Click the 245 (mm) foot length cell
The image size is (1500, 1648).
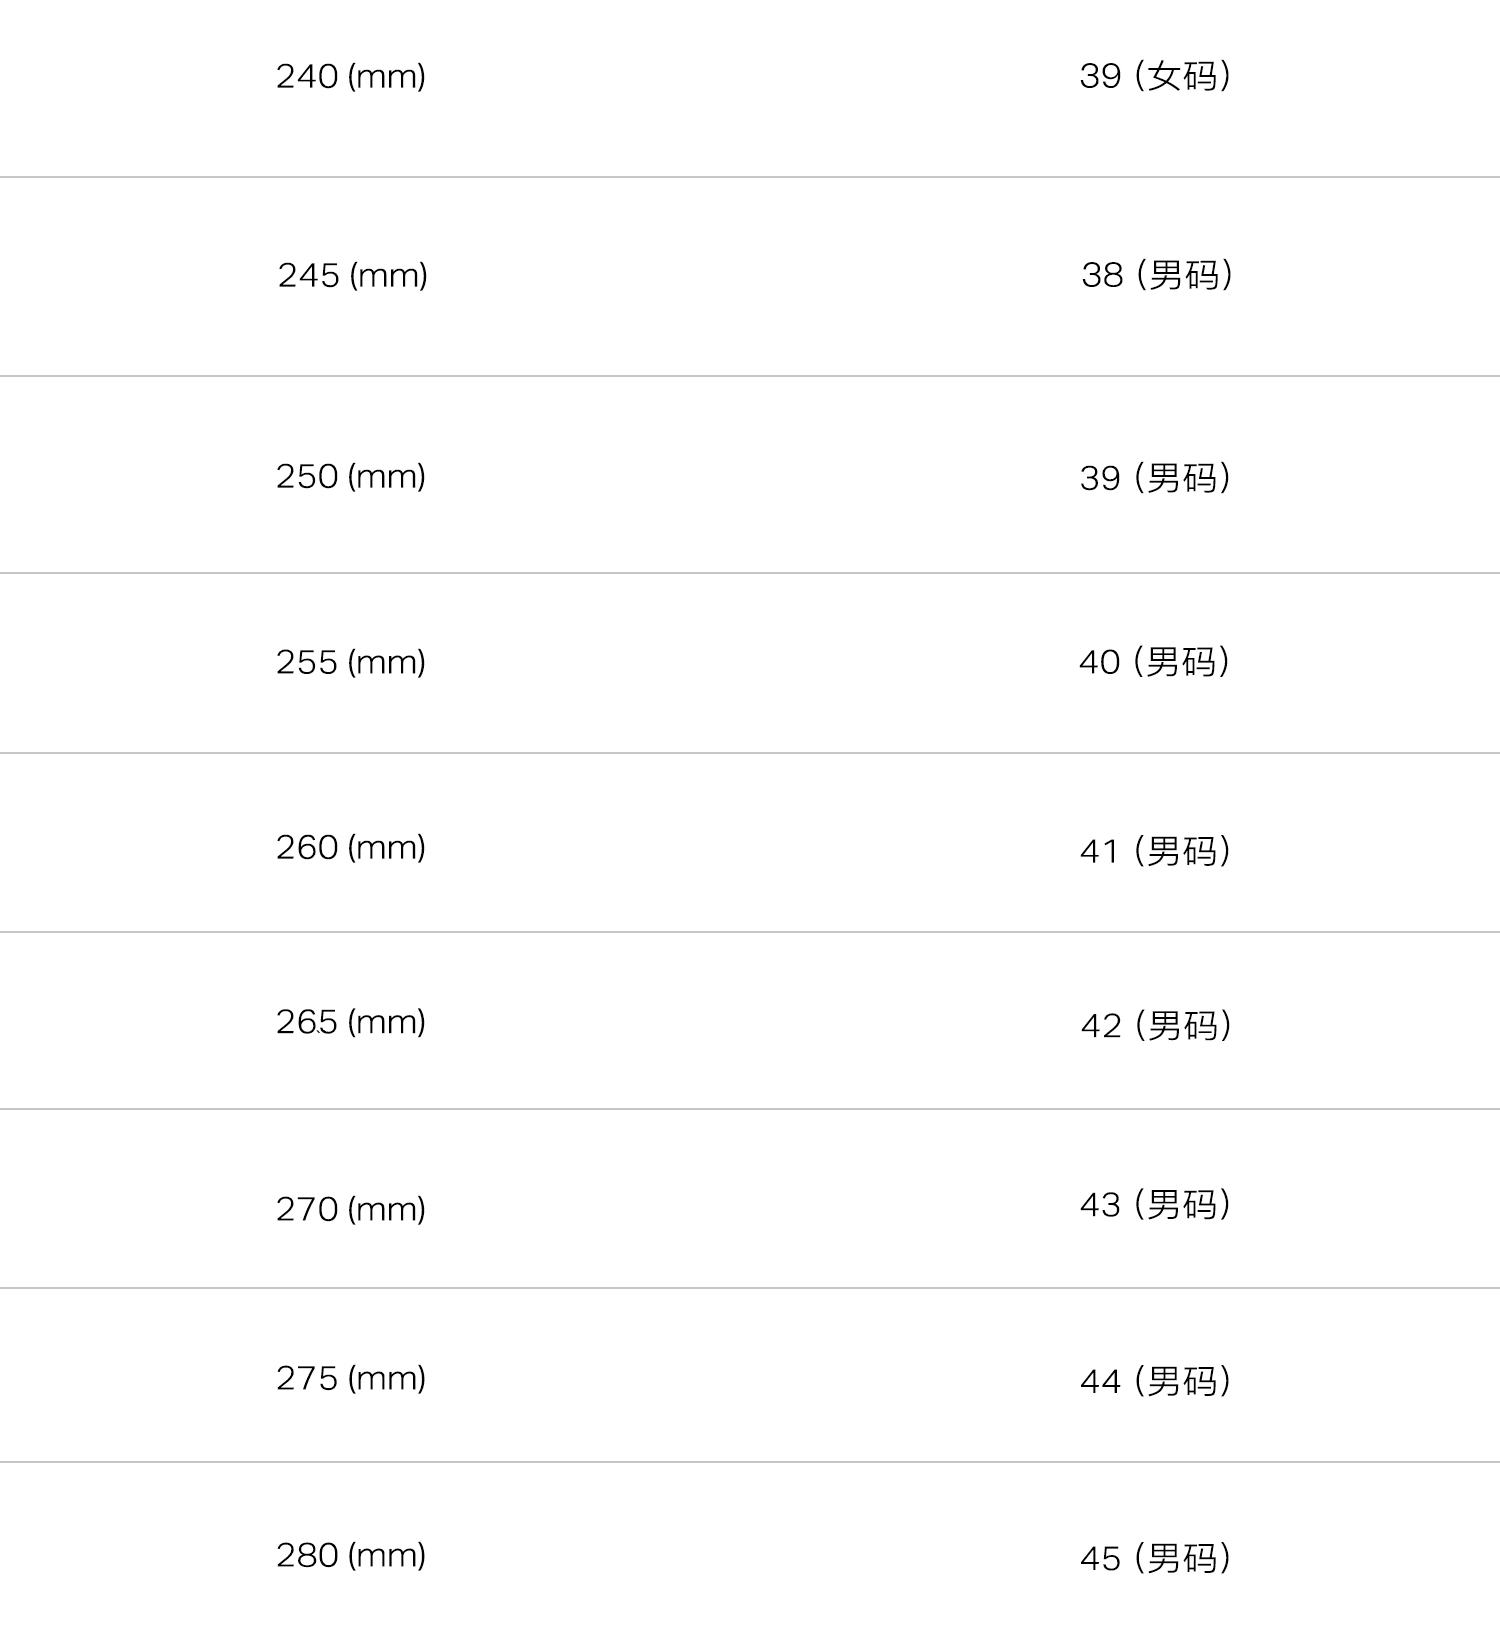click(352, 275)
